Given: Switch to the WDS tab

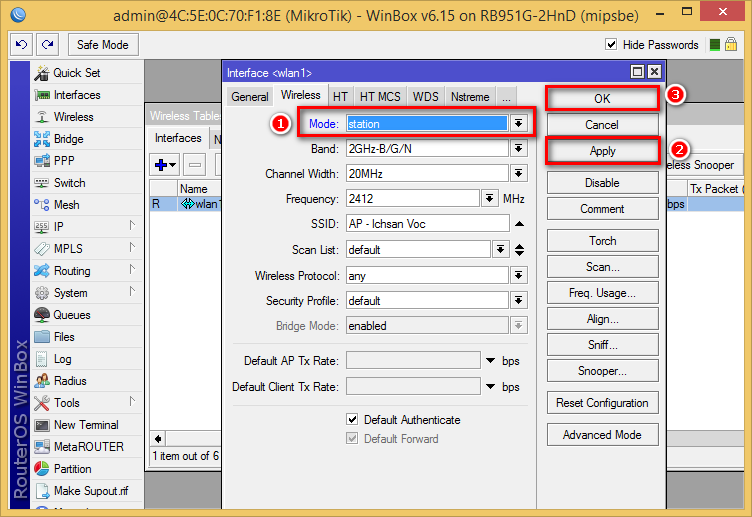Looking at the screenshot, I should 425,97.
